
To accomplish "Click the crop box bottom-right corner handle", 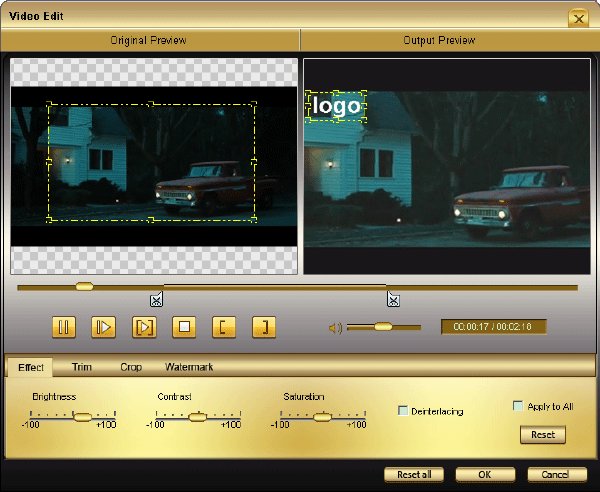I will point(254,219).
